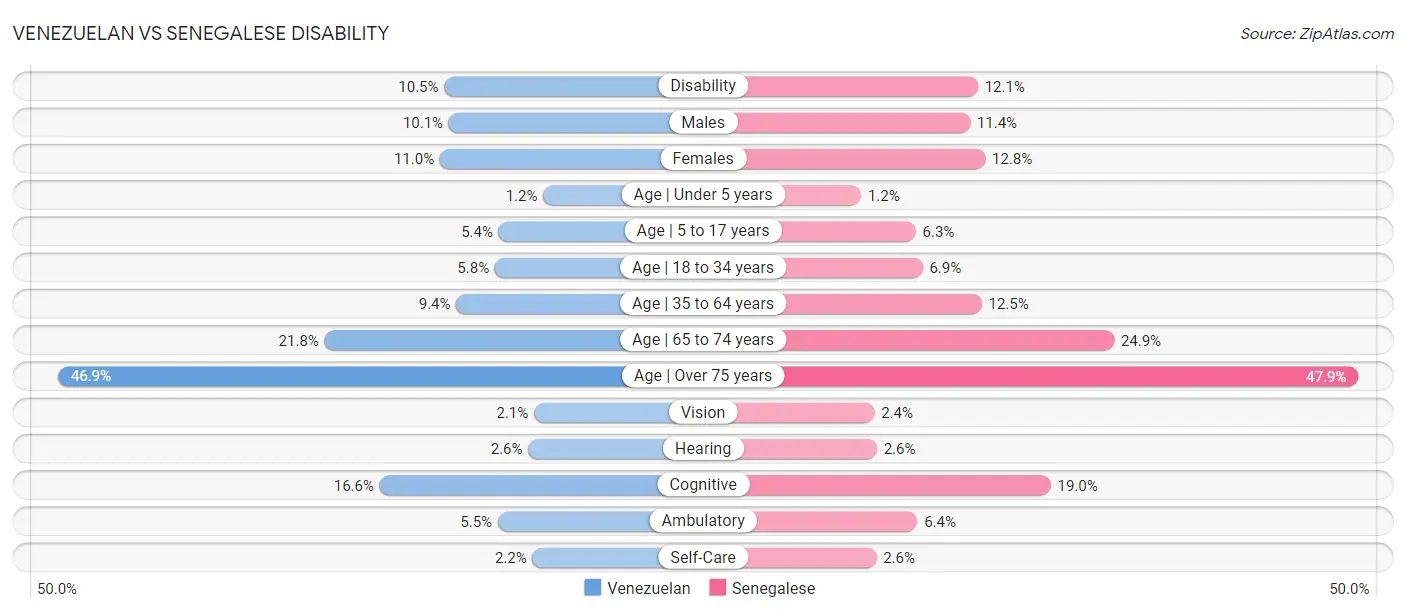Click the Senegalese pink legend swatch
The image size is (1406, 612).
(x=717, y=588)
